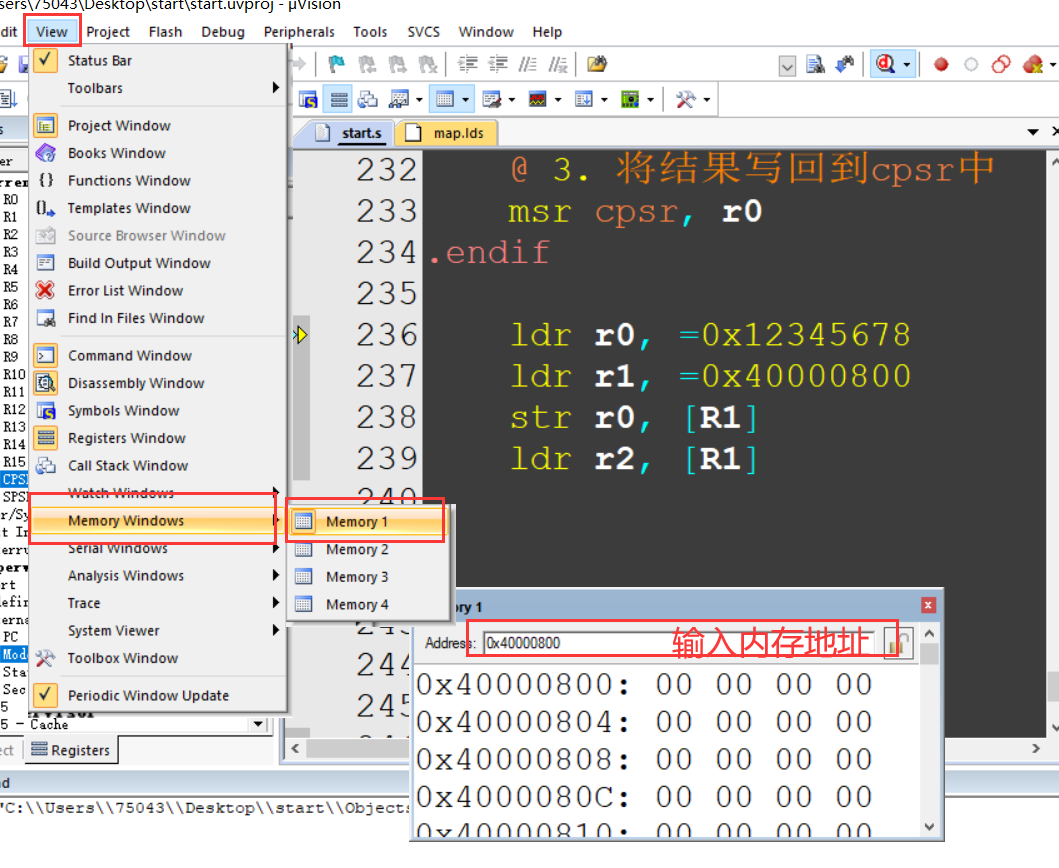The width and height of the screenshot is (1059, 868).
Task: Insert breakpoint with red dot icon
Action: 941,65
